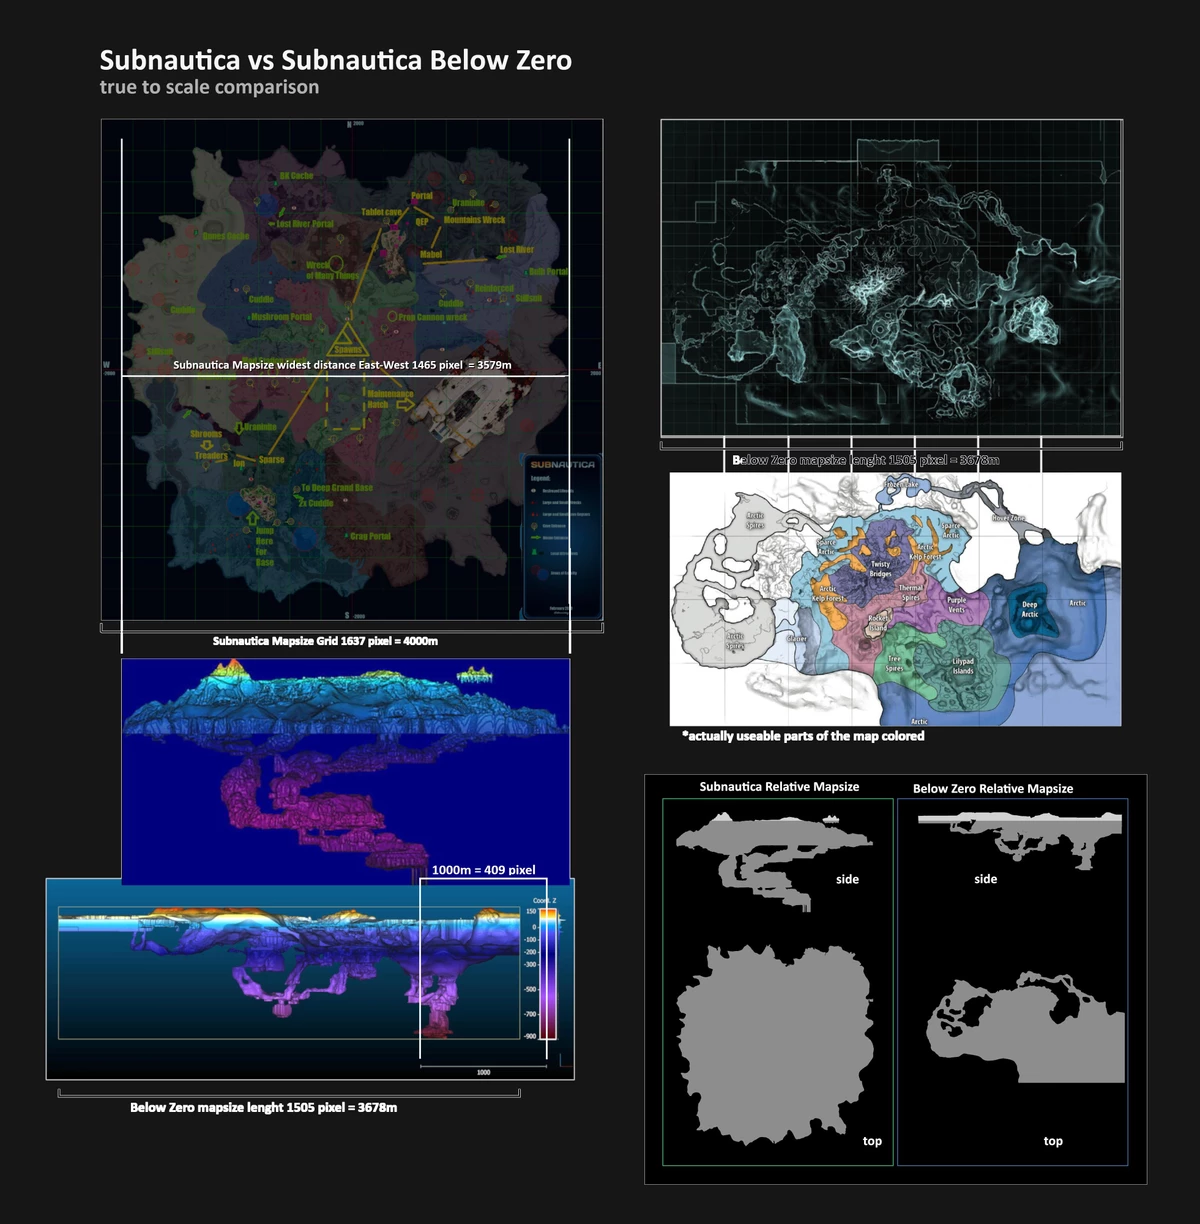
Task: Click the -500 value on depth scale
Action: coord(530,989)
